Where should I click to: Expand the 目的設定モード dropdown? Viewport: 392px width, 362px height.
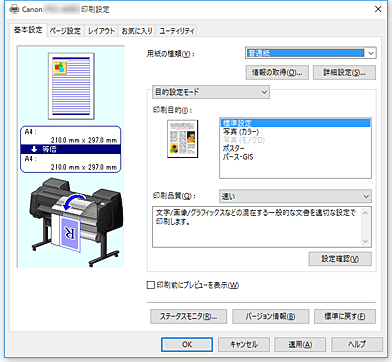(x=211, y=92)
